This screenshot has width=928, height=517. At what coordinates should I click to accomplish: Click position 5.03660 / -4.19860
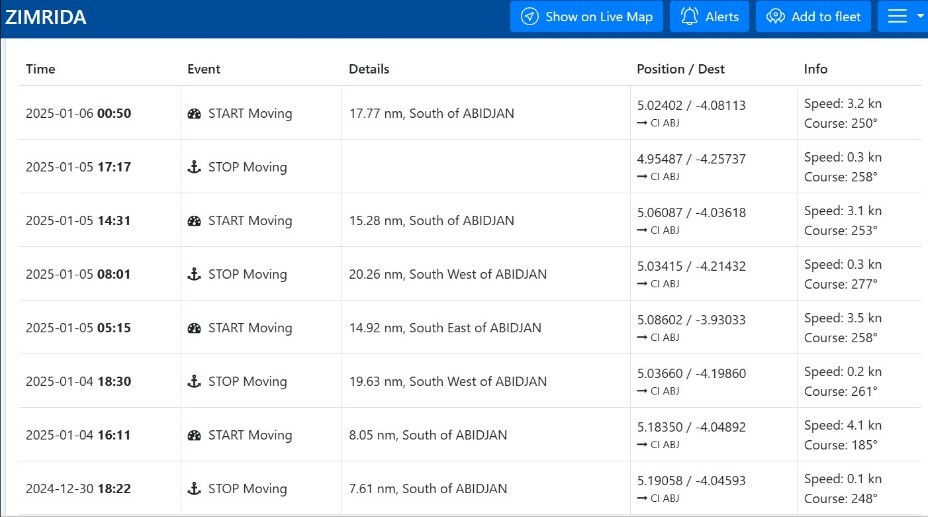coord(691,373)
